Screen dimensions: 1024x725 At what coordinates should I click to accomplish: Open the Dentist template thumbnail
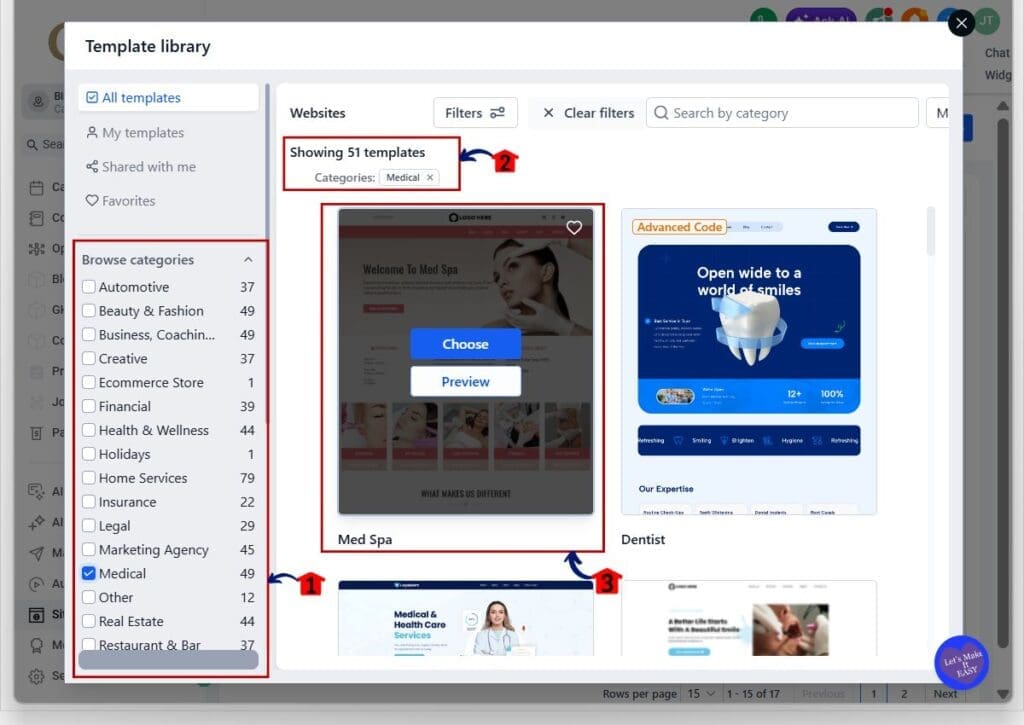tap(748, 361)
